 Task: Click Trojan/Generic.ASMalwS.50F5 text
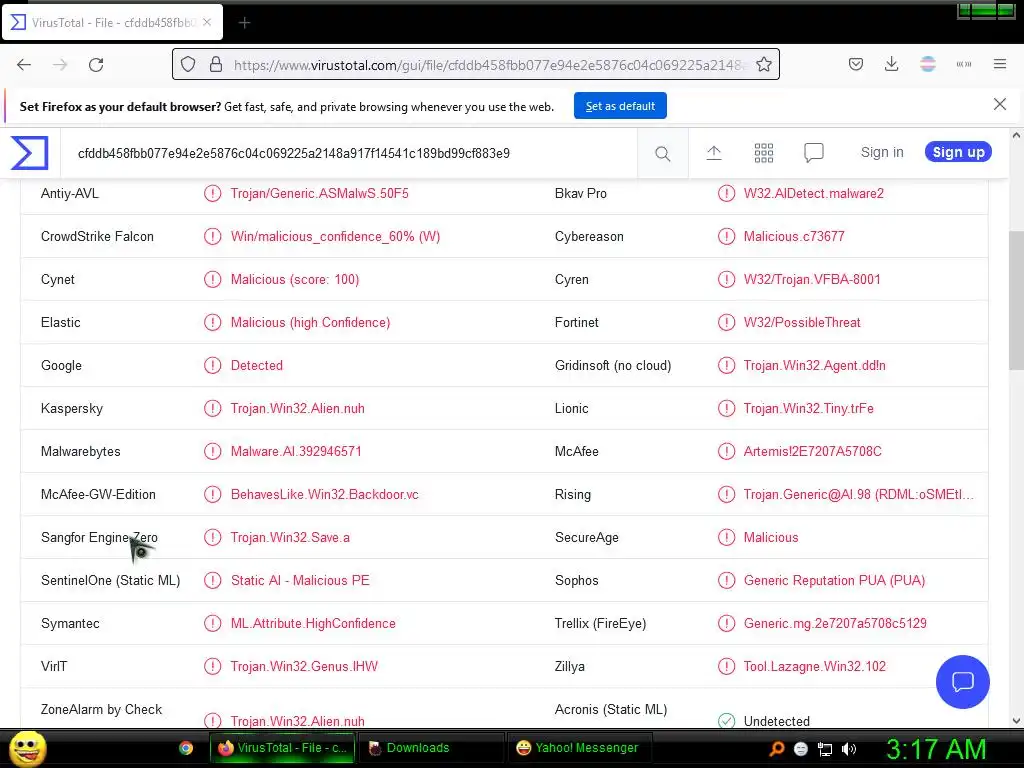(319, 193)
